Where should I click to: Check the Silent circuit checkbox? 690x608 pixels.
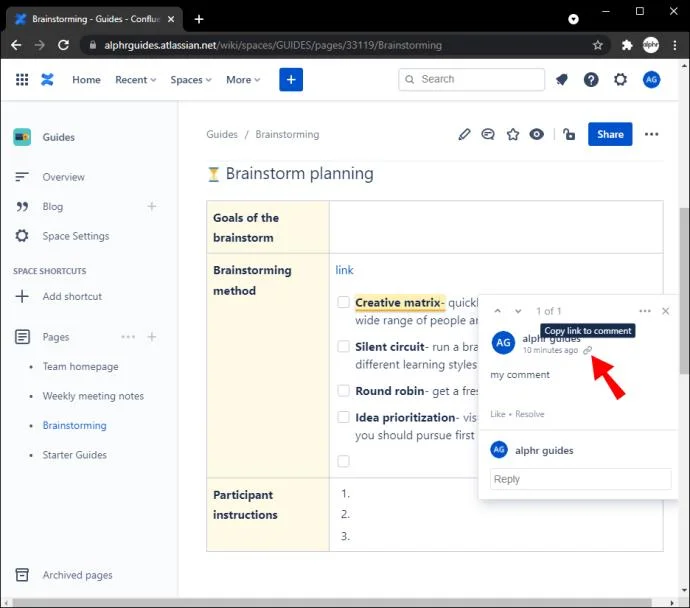pos(343,346)
